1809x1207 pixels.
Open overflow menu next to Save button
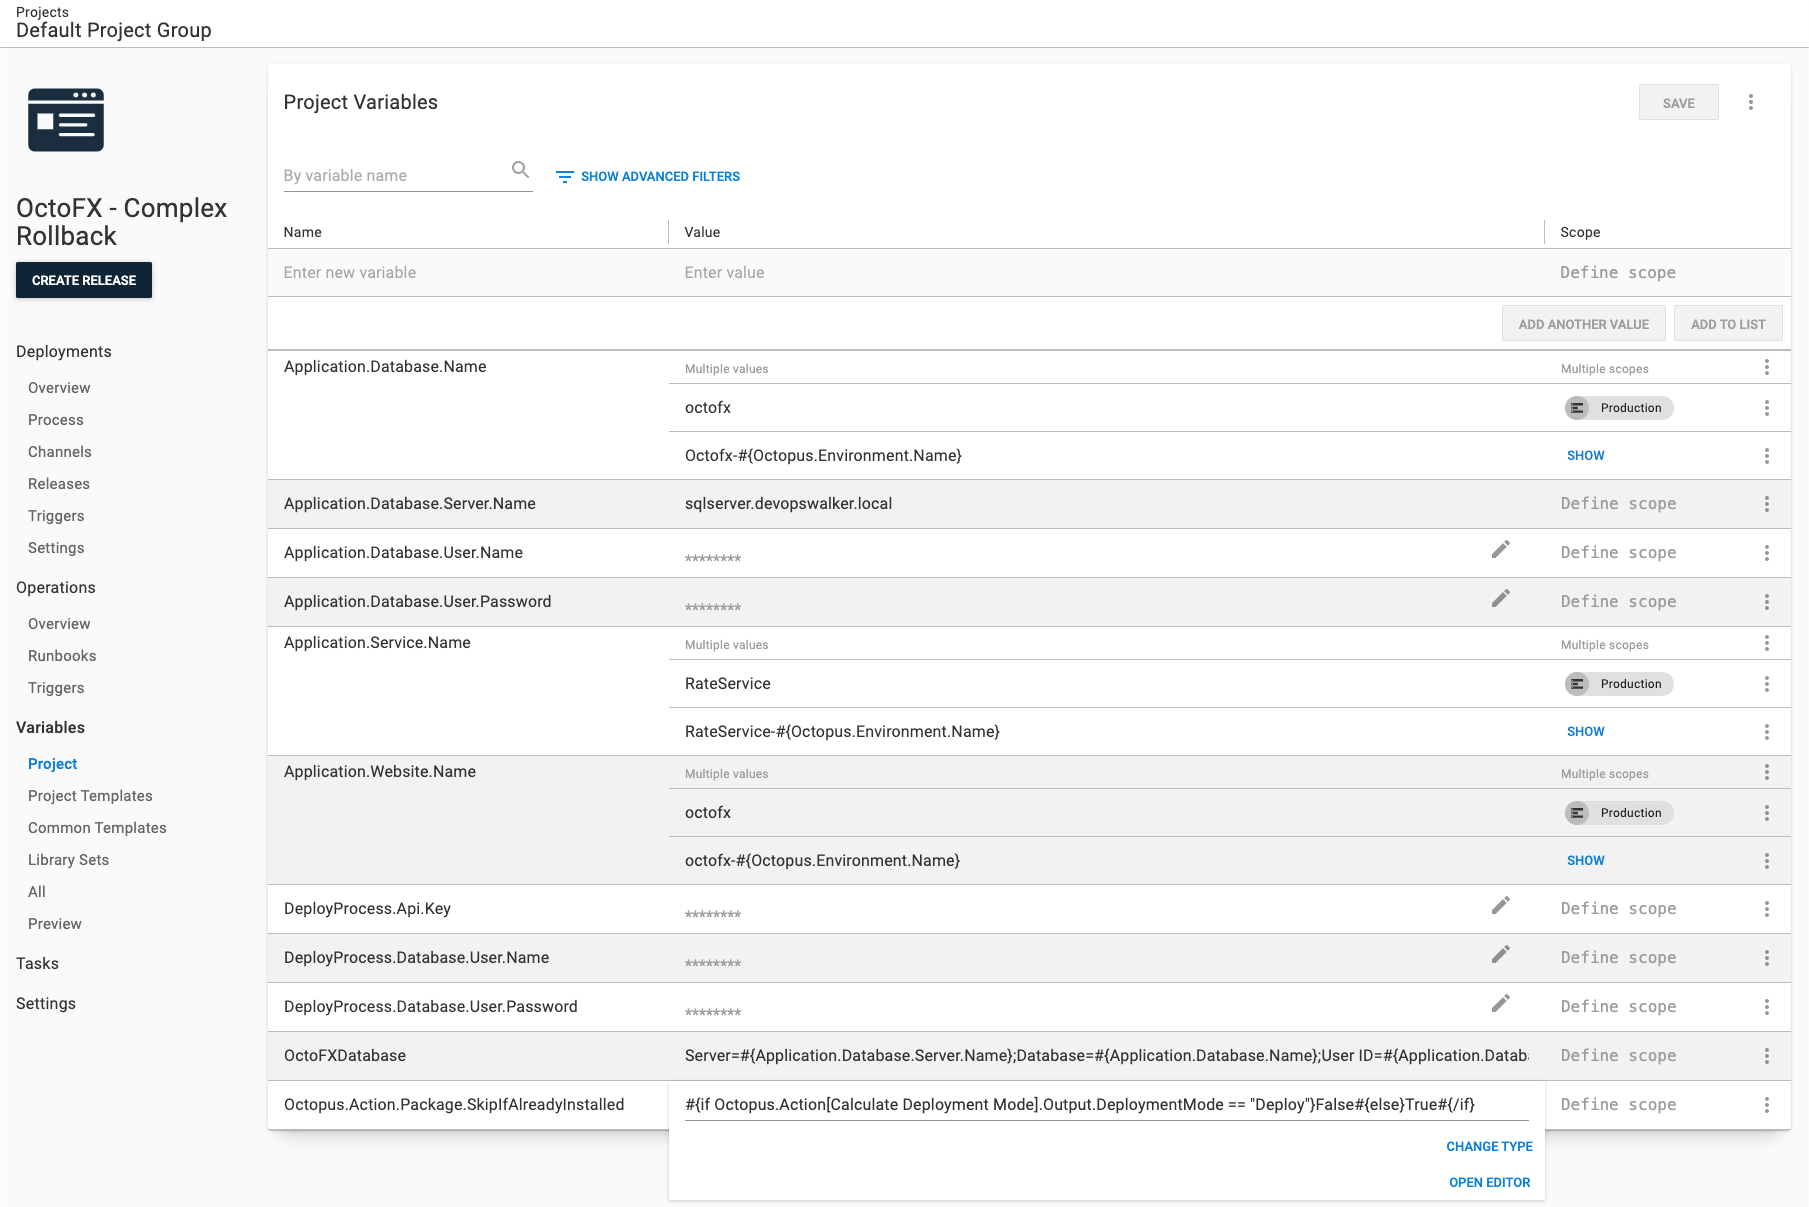(x=1750, y=103)
